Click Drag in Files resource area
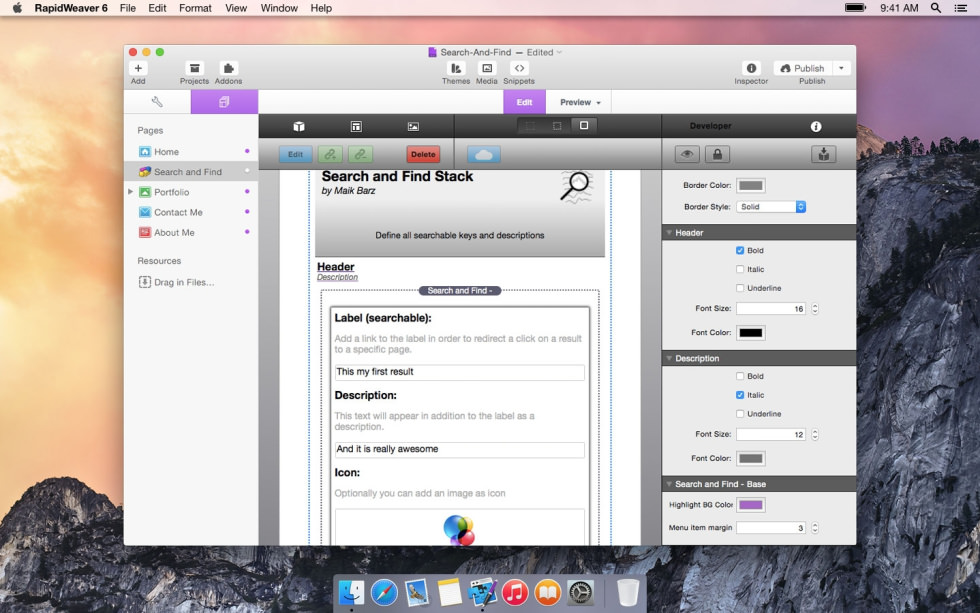 click(x=176, y=282)
